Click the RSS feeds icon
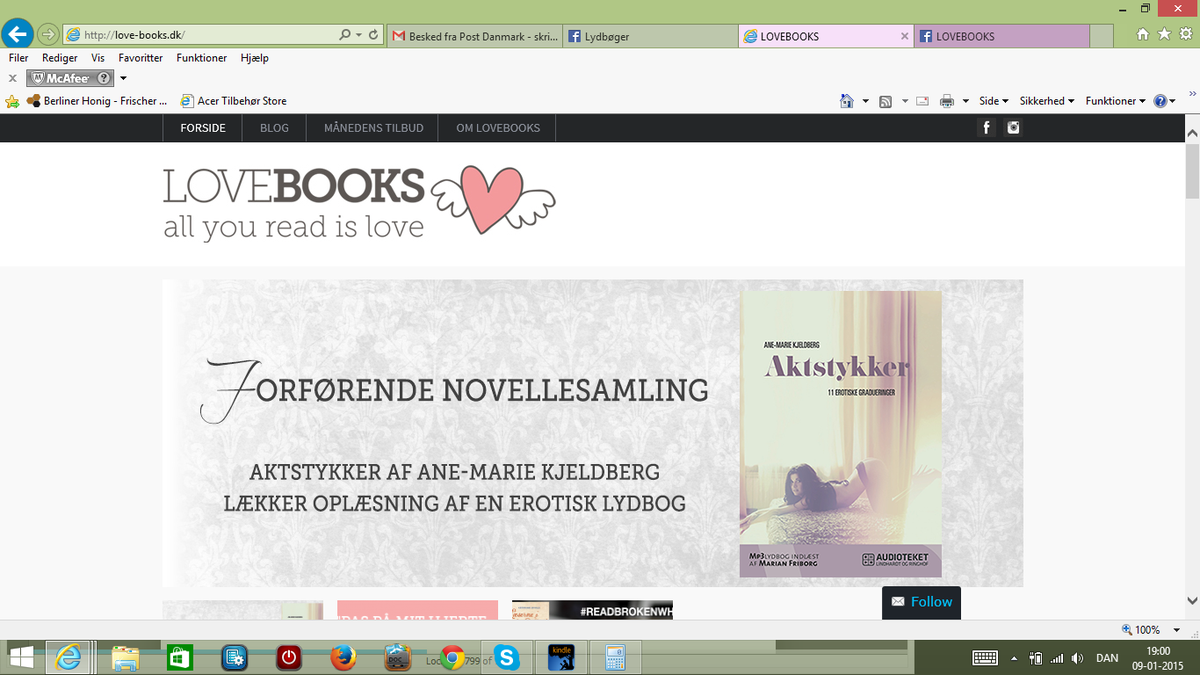The width and height of the screenshot is (1200, 675). (885, 101)
